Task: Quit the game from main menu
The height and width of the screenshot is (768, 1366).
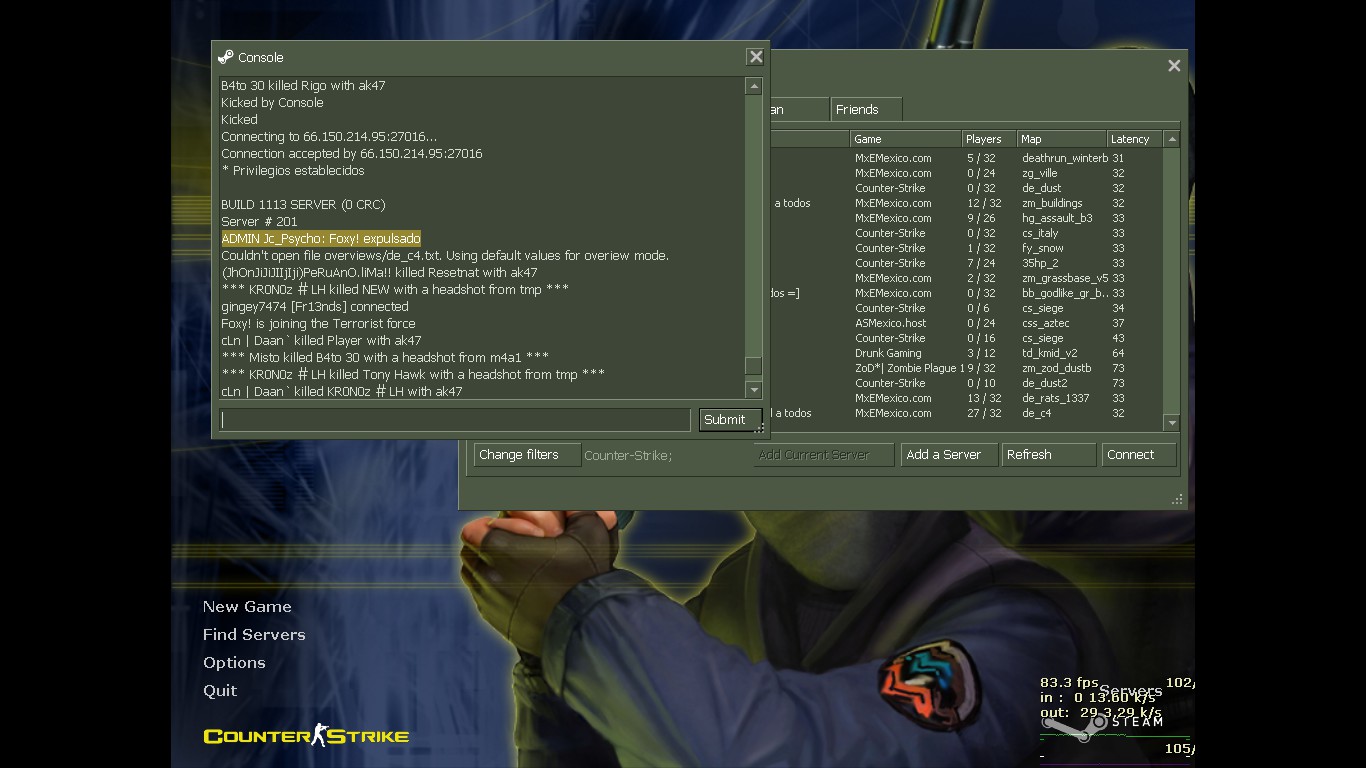Action: [x=220, y=691]
